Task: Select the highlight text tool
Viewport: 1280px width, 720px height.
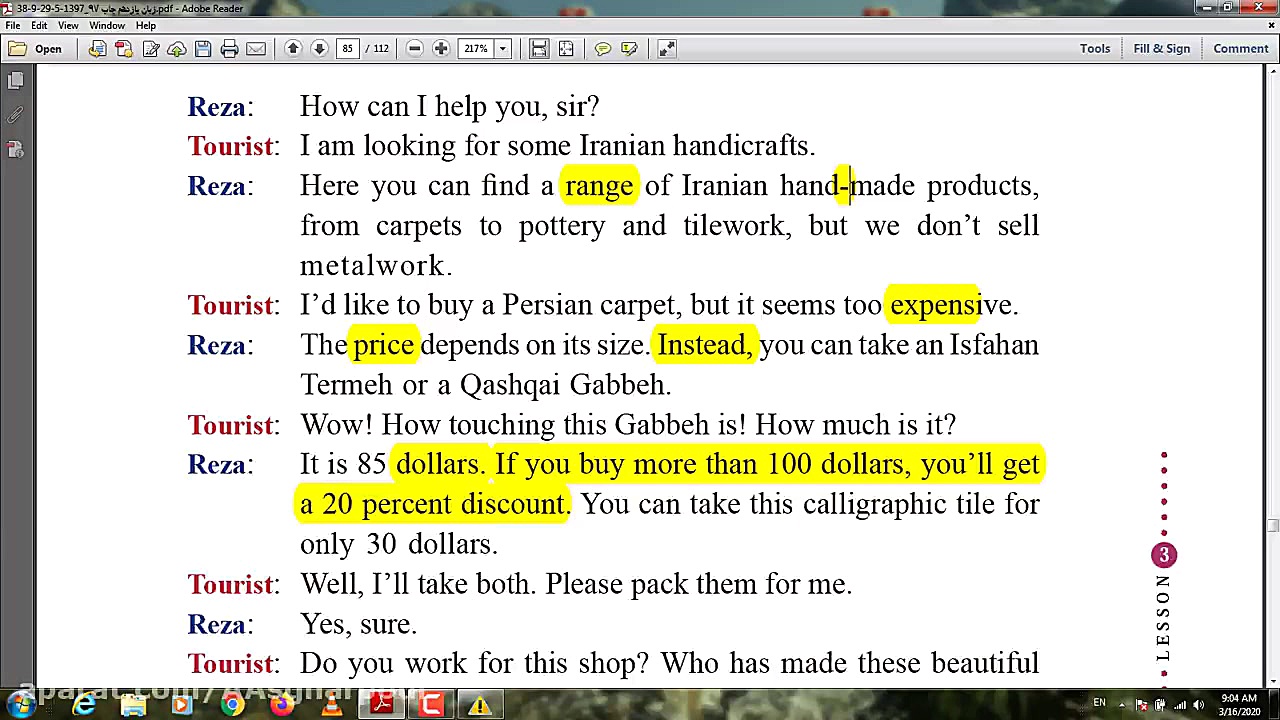Action: pos(629,48)
